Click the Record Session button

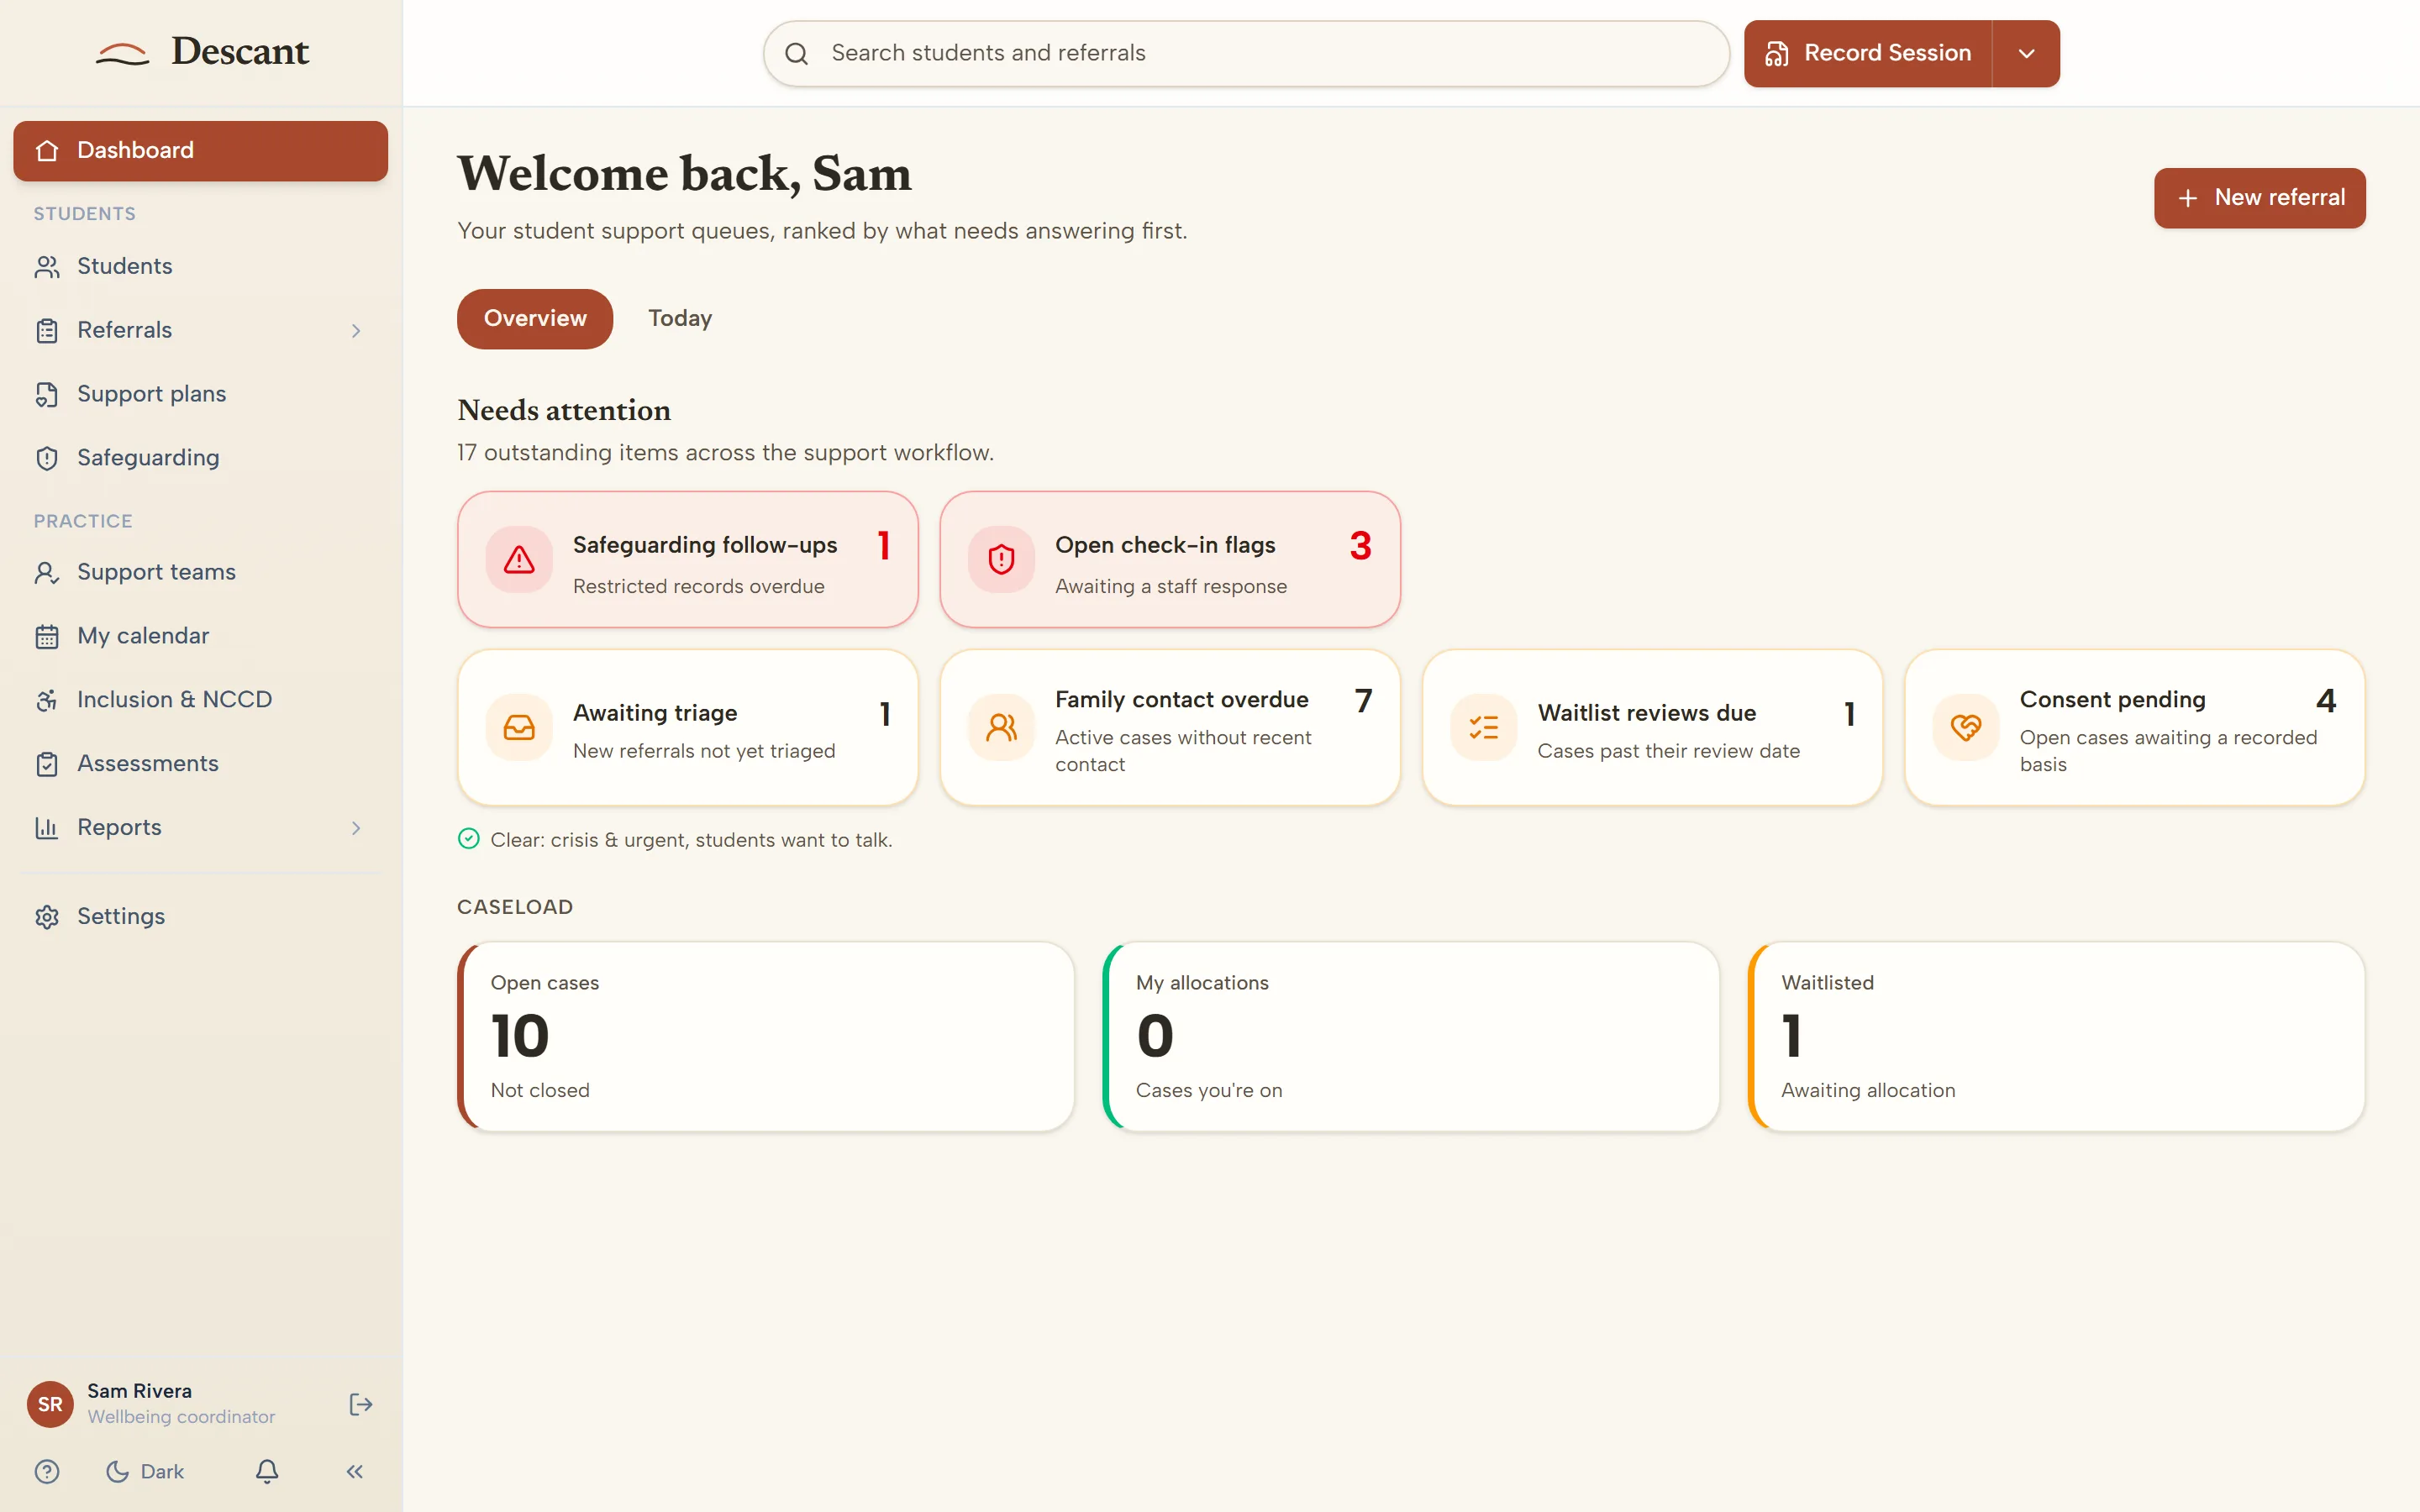(1868, 54)
